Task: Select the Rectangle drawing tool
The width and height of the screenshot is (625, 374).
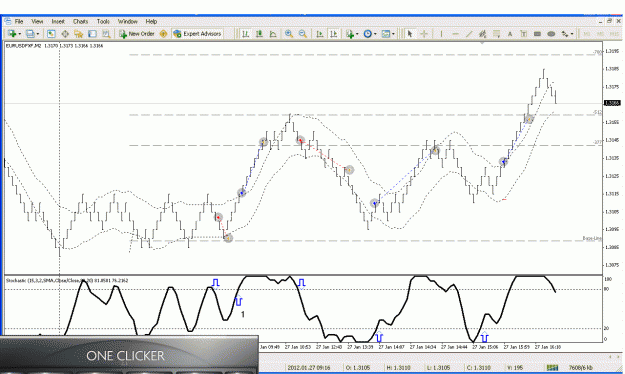Action: click(x=537, y=34)
